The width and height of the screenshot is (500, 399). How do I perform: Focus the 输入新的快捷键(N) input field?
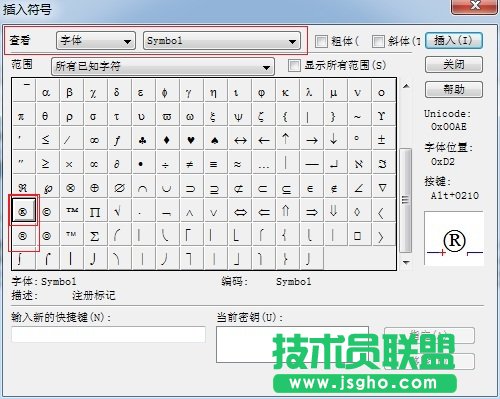[108, 334]
